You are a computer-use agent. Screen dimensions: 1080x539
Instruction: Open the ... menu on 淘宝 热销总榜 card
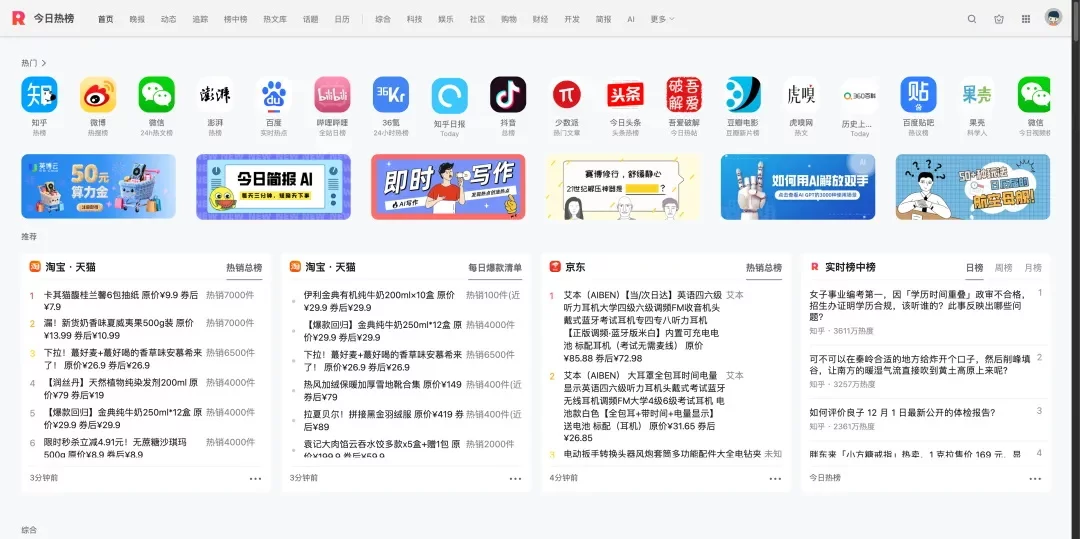pyautogui.click(x=256, y=478)
